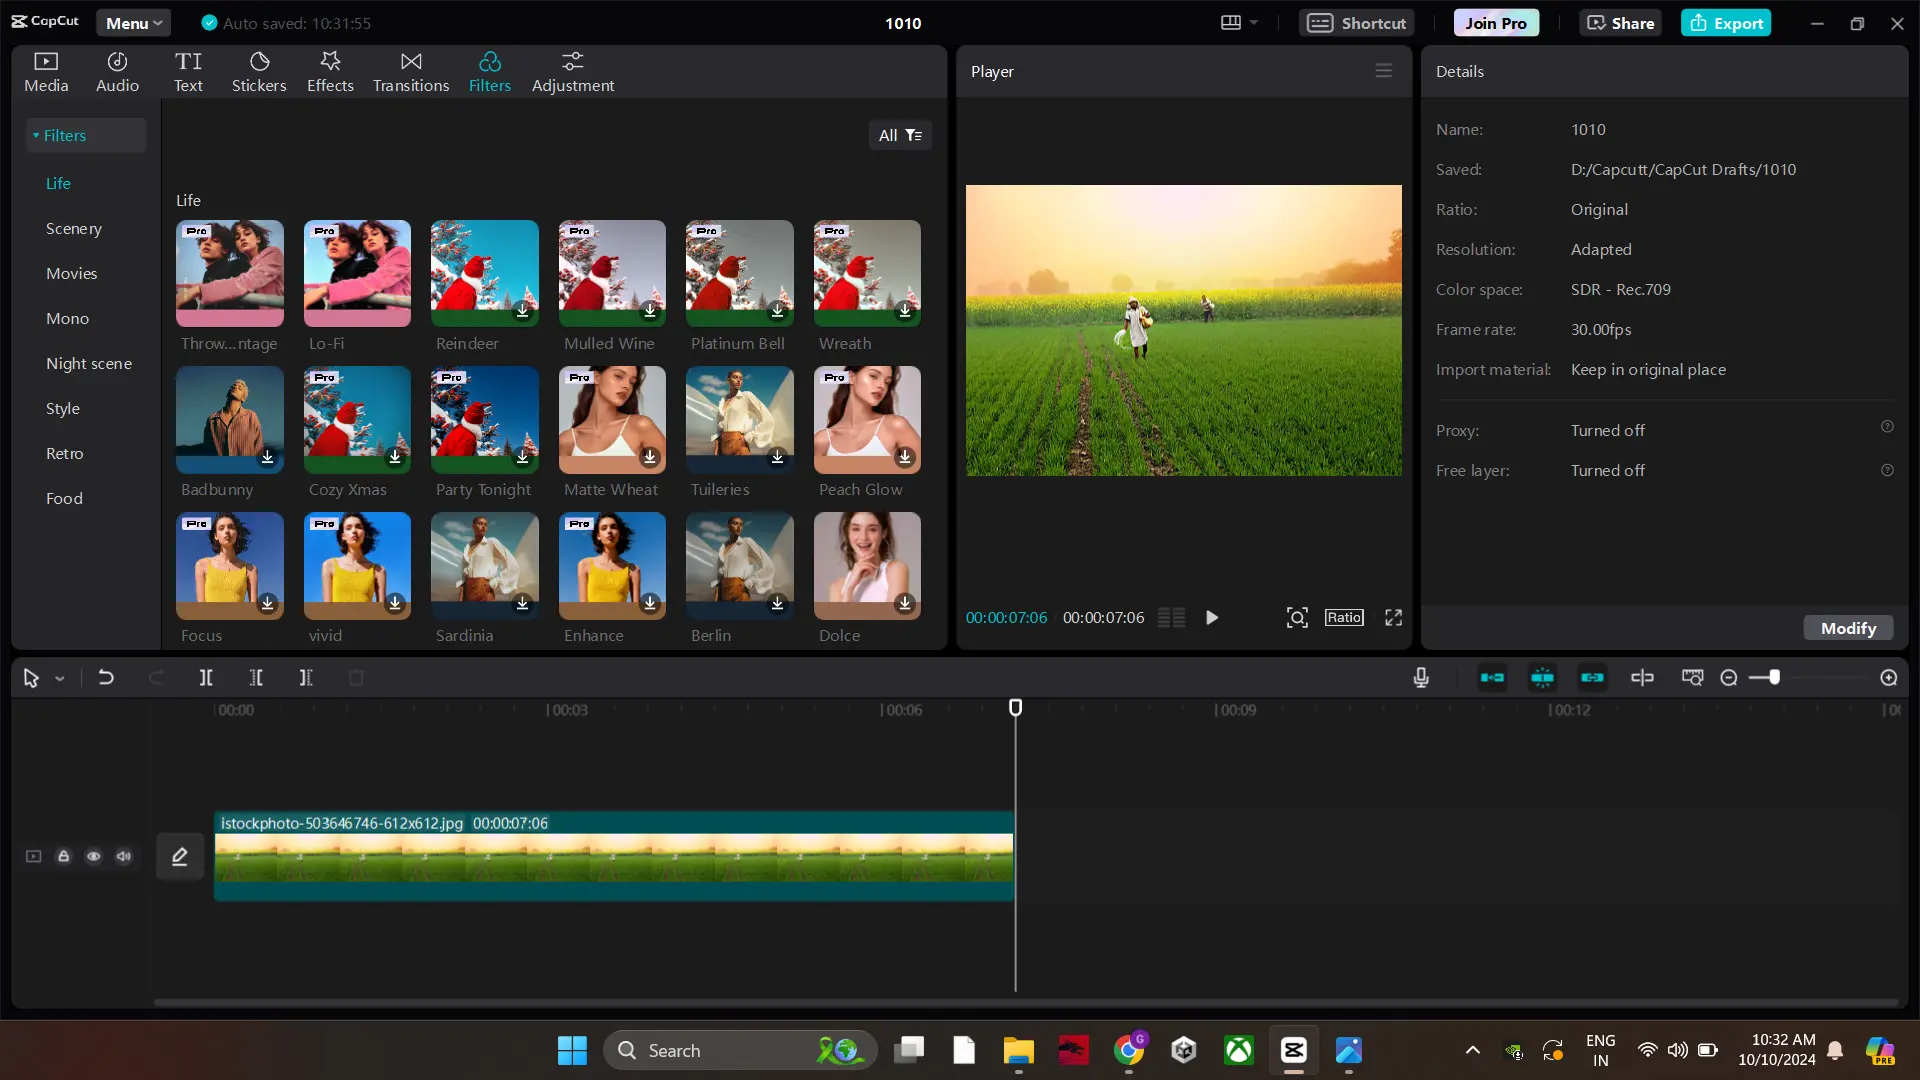
Task: Click the timeline playhead marker
Action: (1015, 707)
